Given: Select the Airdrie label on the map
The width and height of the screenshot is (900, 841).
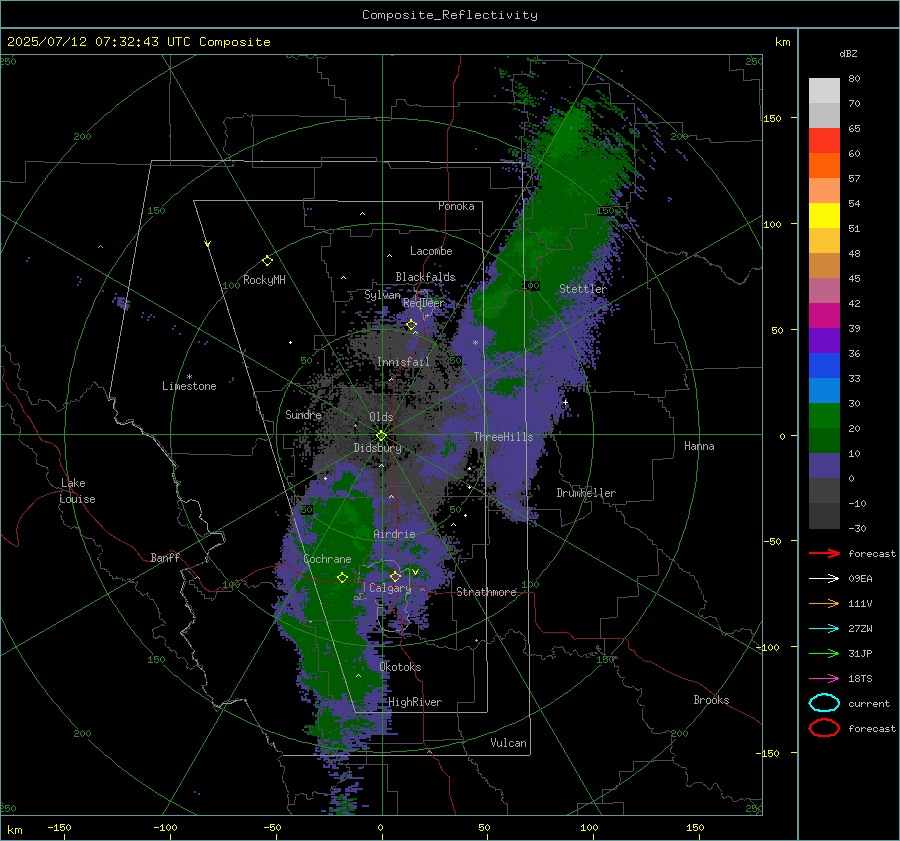Looking at the screenshot, I should click(x=394, y=534).
